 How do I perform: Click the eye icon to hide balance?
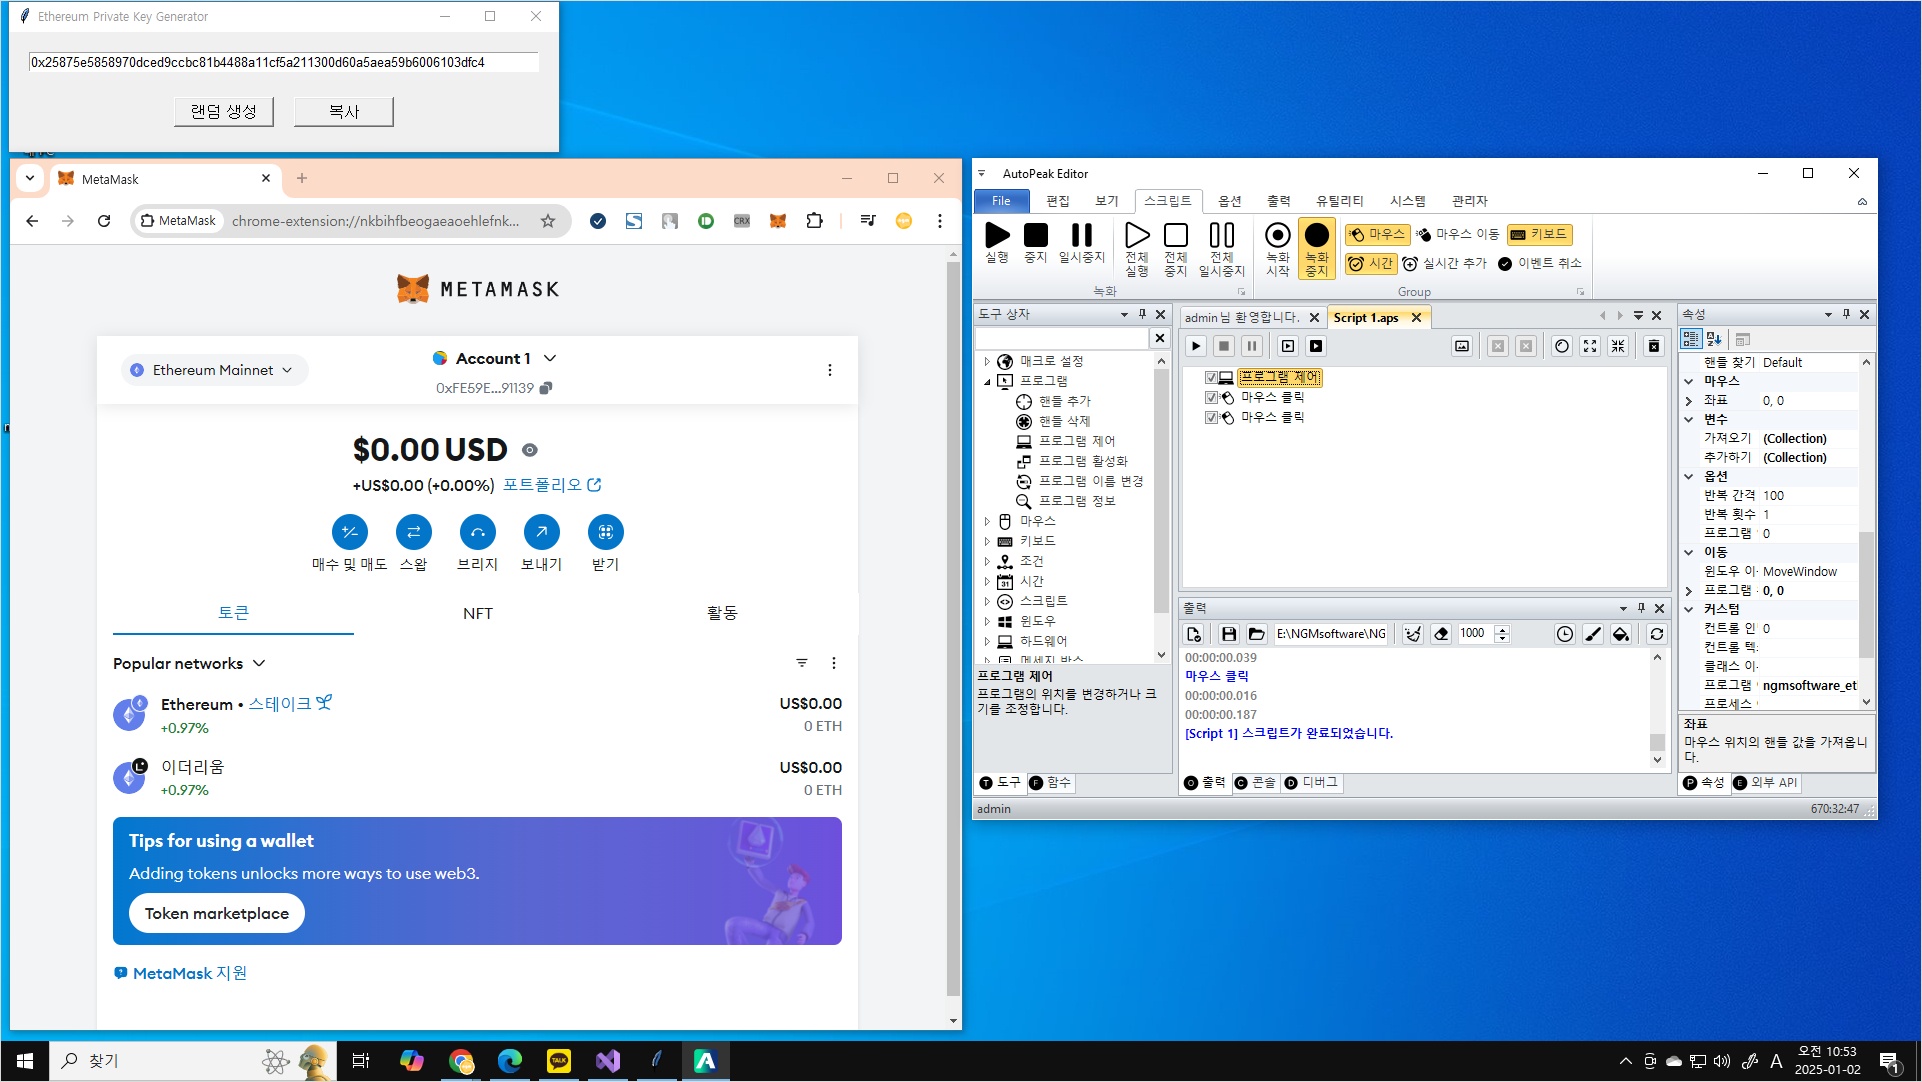point(530,450)
